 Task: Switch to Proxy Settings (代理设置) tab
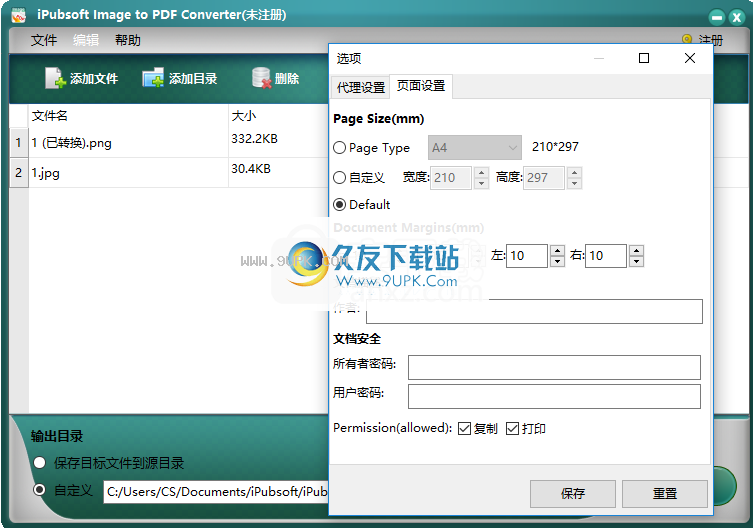[x=361, y=87]
